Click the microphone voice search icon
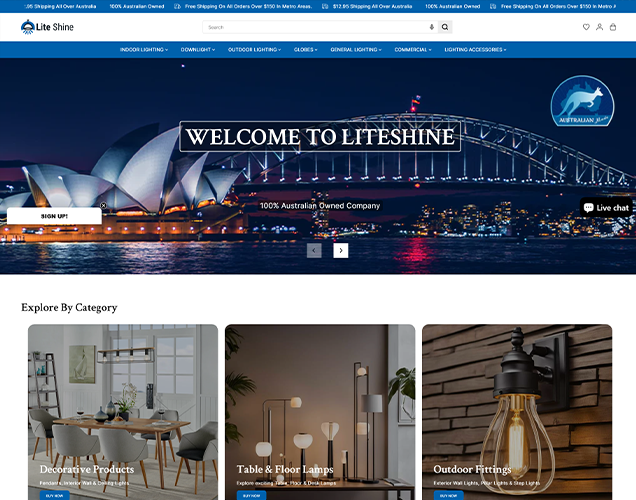The image size is (636, 500). tap(431, 27)
